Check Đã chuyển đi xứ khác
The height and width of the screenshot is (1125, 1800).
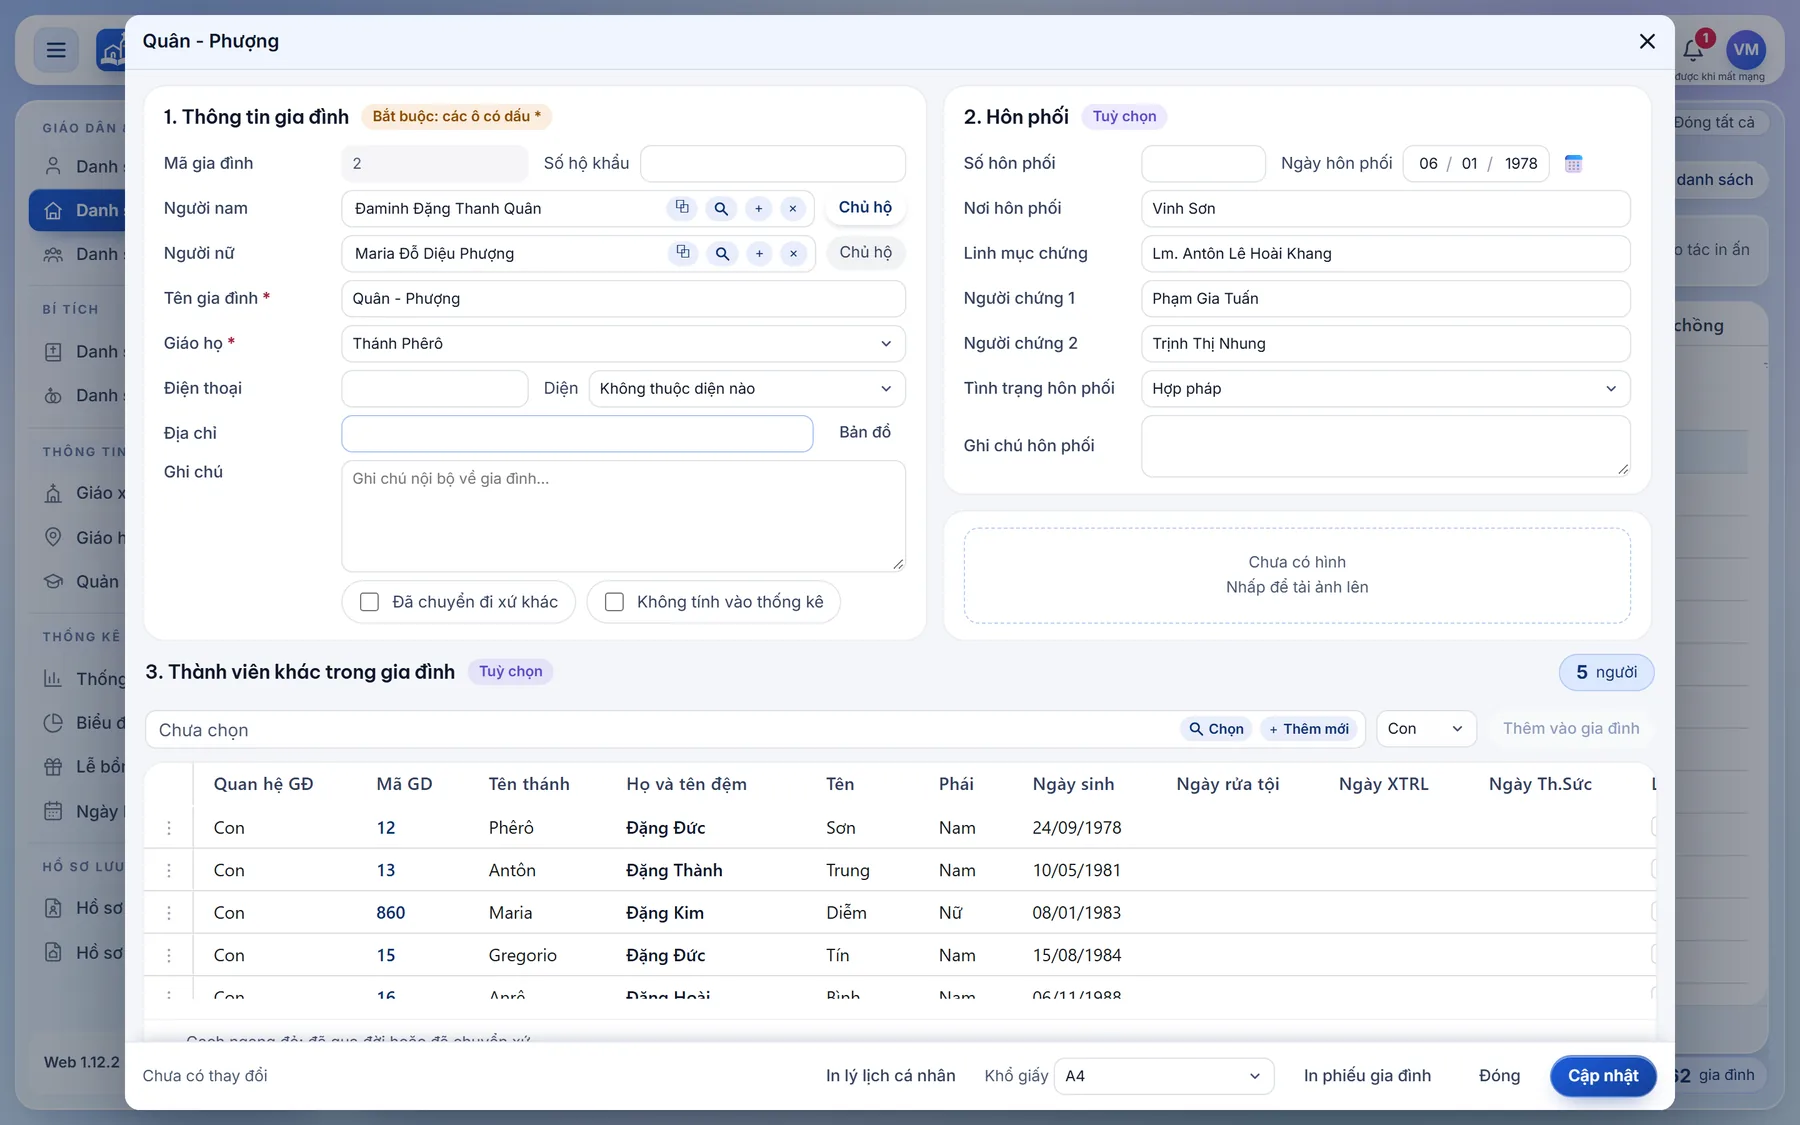pyautogui.click(x=369, y=602)
